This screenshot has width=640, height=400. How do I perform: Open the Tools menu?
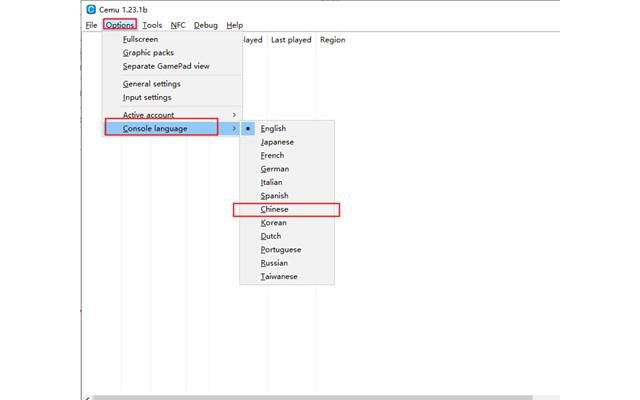[x=152, y=25]
